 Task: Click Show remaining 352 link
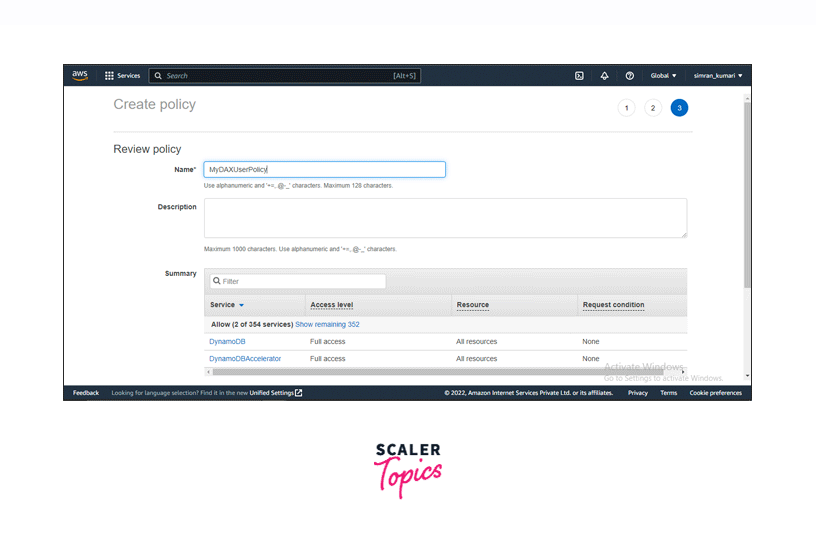(x=327, y=324)
